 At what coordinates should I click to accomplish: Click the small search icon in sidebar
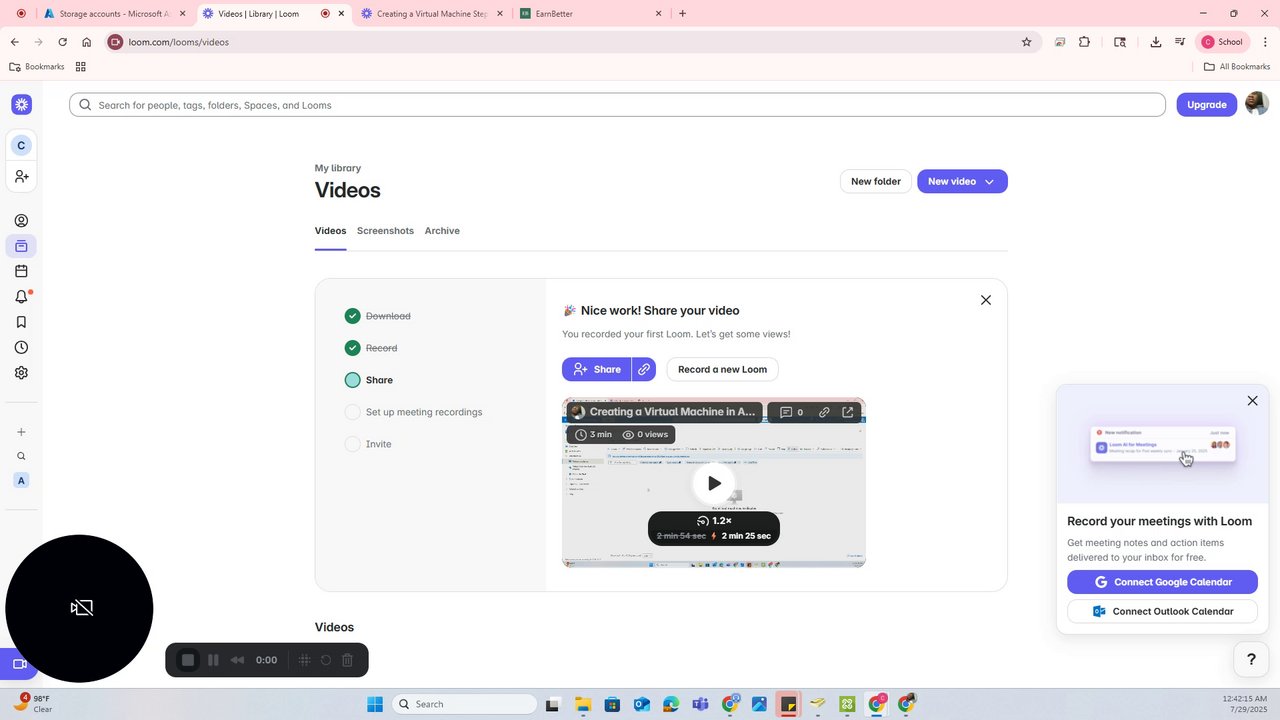[x=21, y=456]
